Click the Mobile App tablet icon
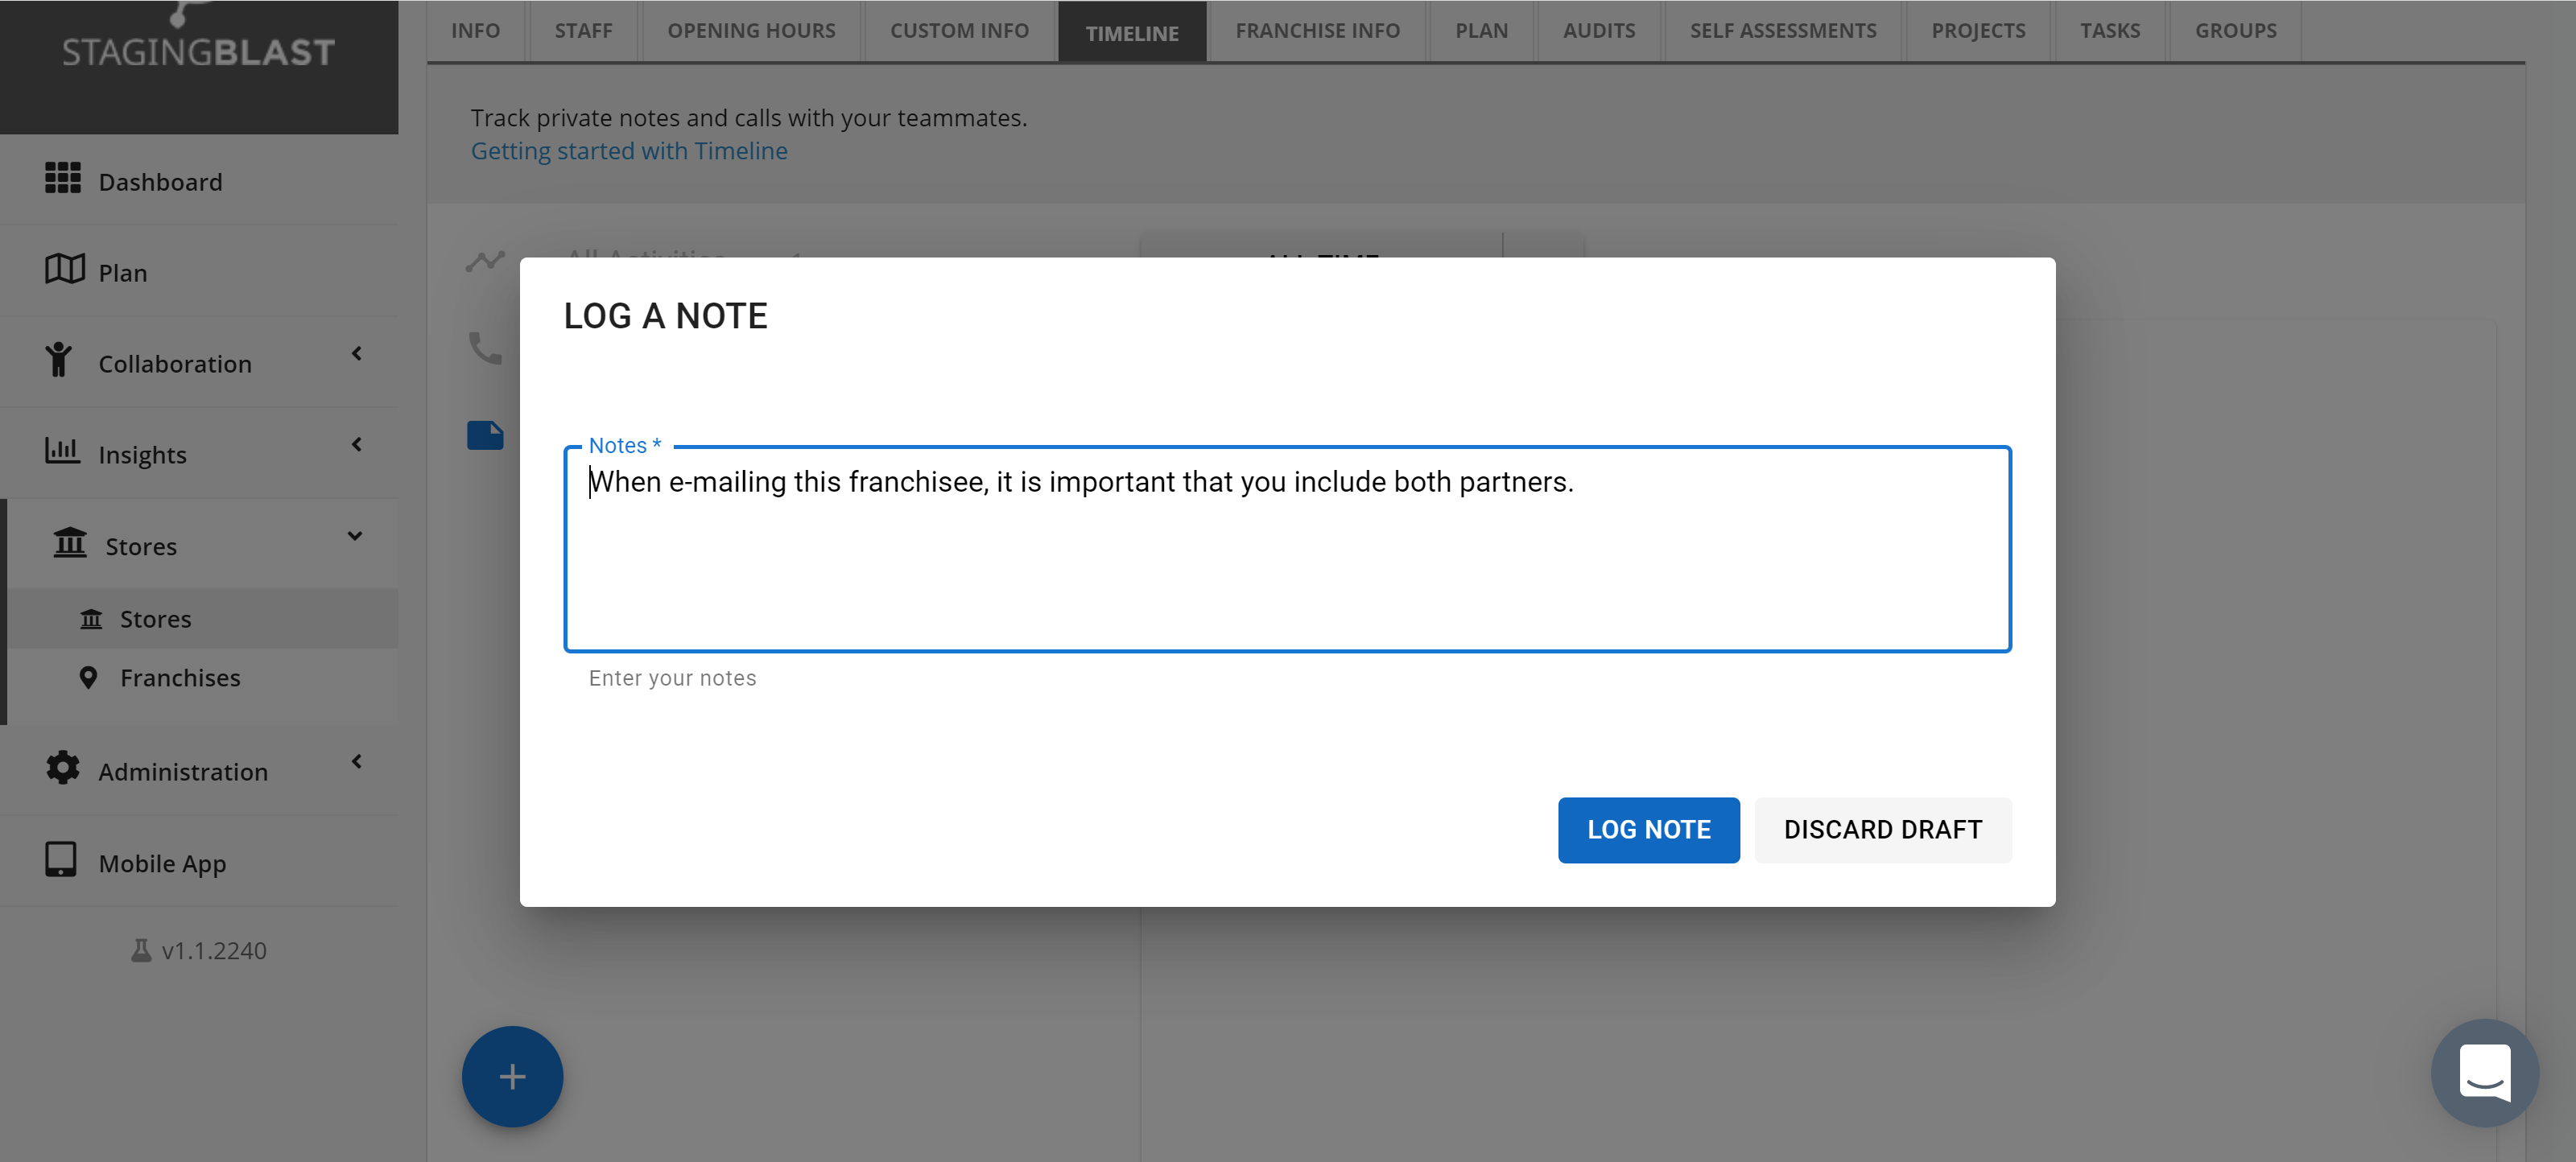Image resolution: width=2576 pixels, height=1162 pixels. point(60,860)
